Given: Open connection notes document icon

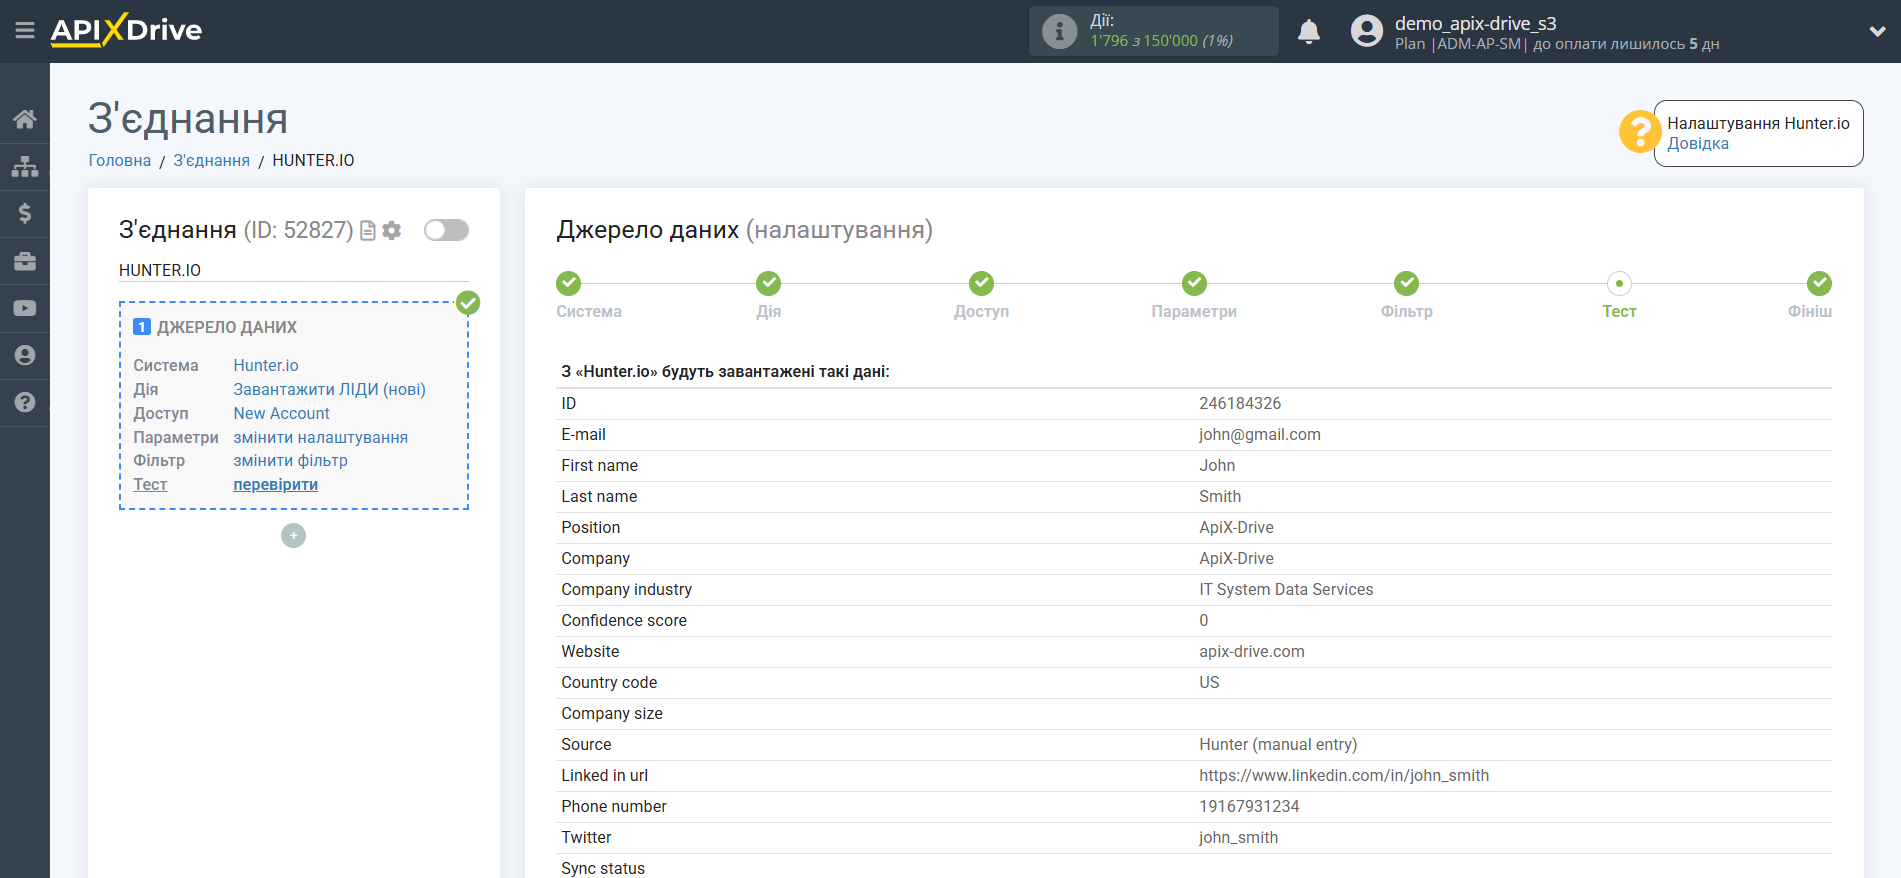Looking at the screenshot, I should pos(368,230).
